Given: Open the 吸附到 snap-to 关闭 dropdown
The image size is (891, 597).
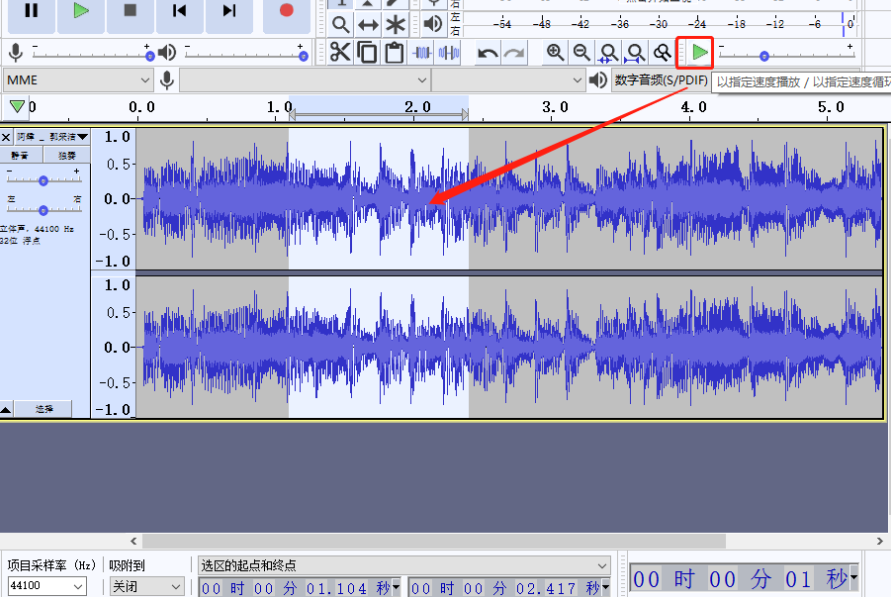Looking at the screenshot, I should click(147, 586).
